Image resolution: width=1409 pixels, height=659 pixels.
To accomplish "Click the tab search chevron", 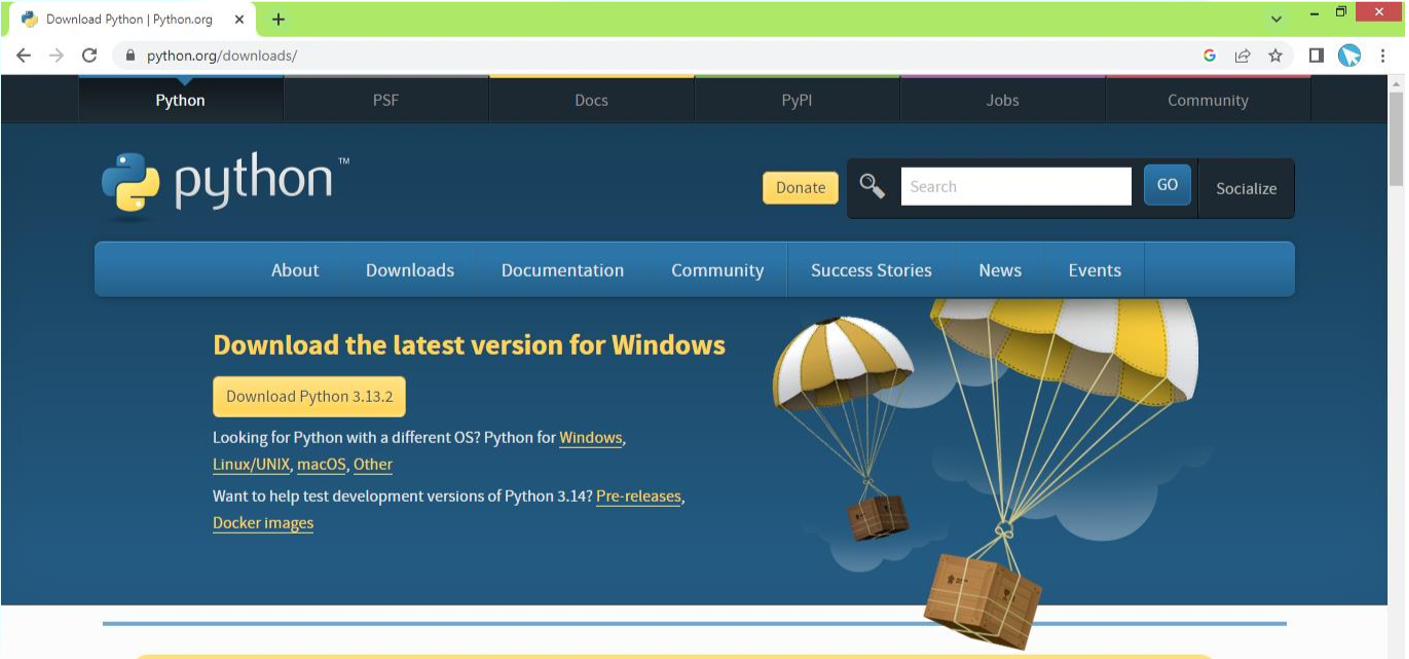I will [x=1276, y=19].
